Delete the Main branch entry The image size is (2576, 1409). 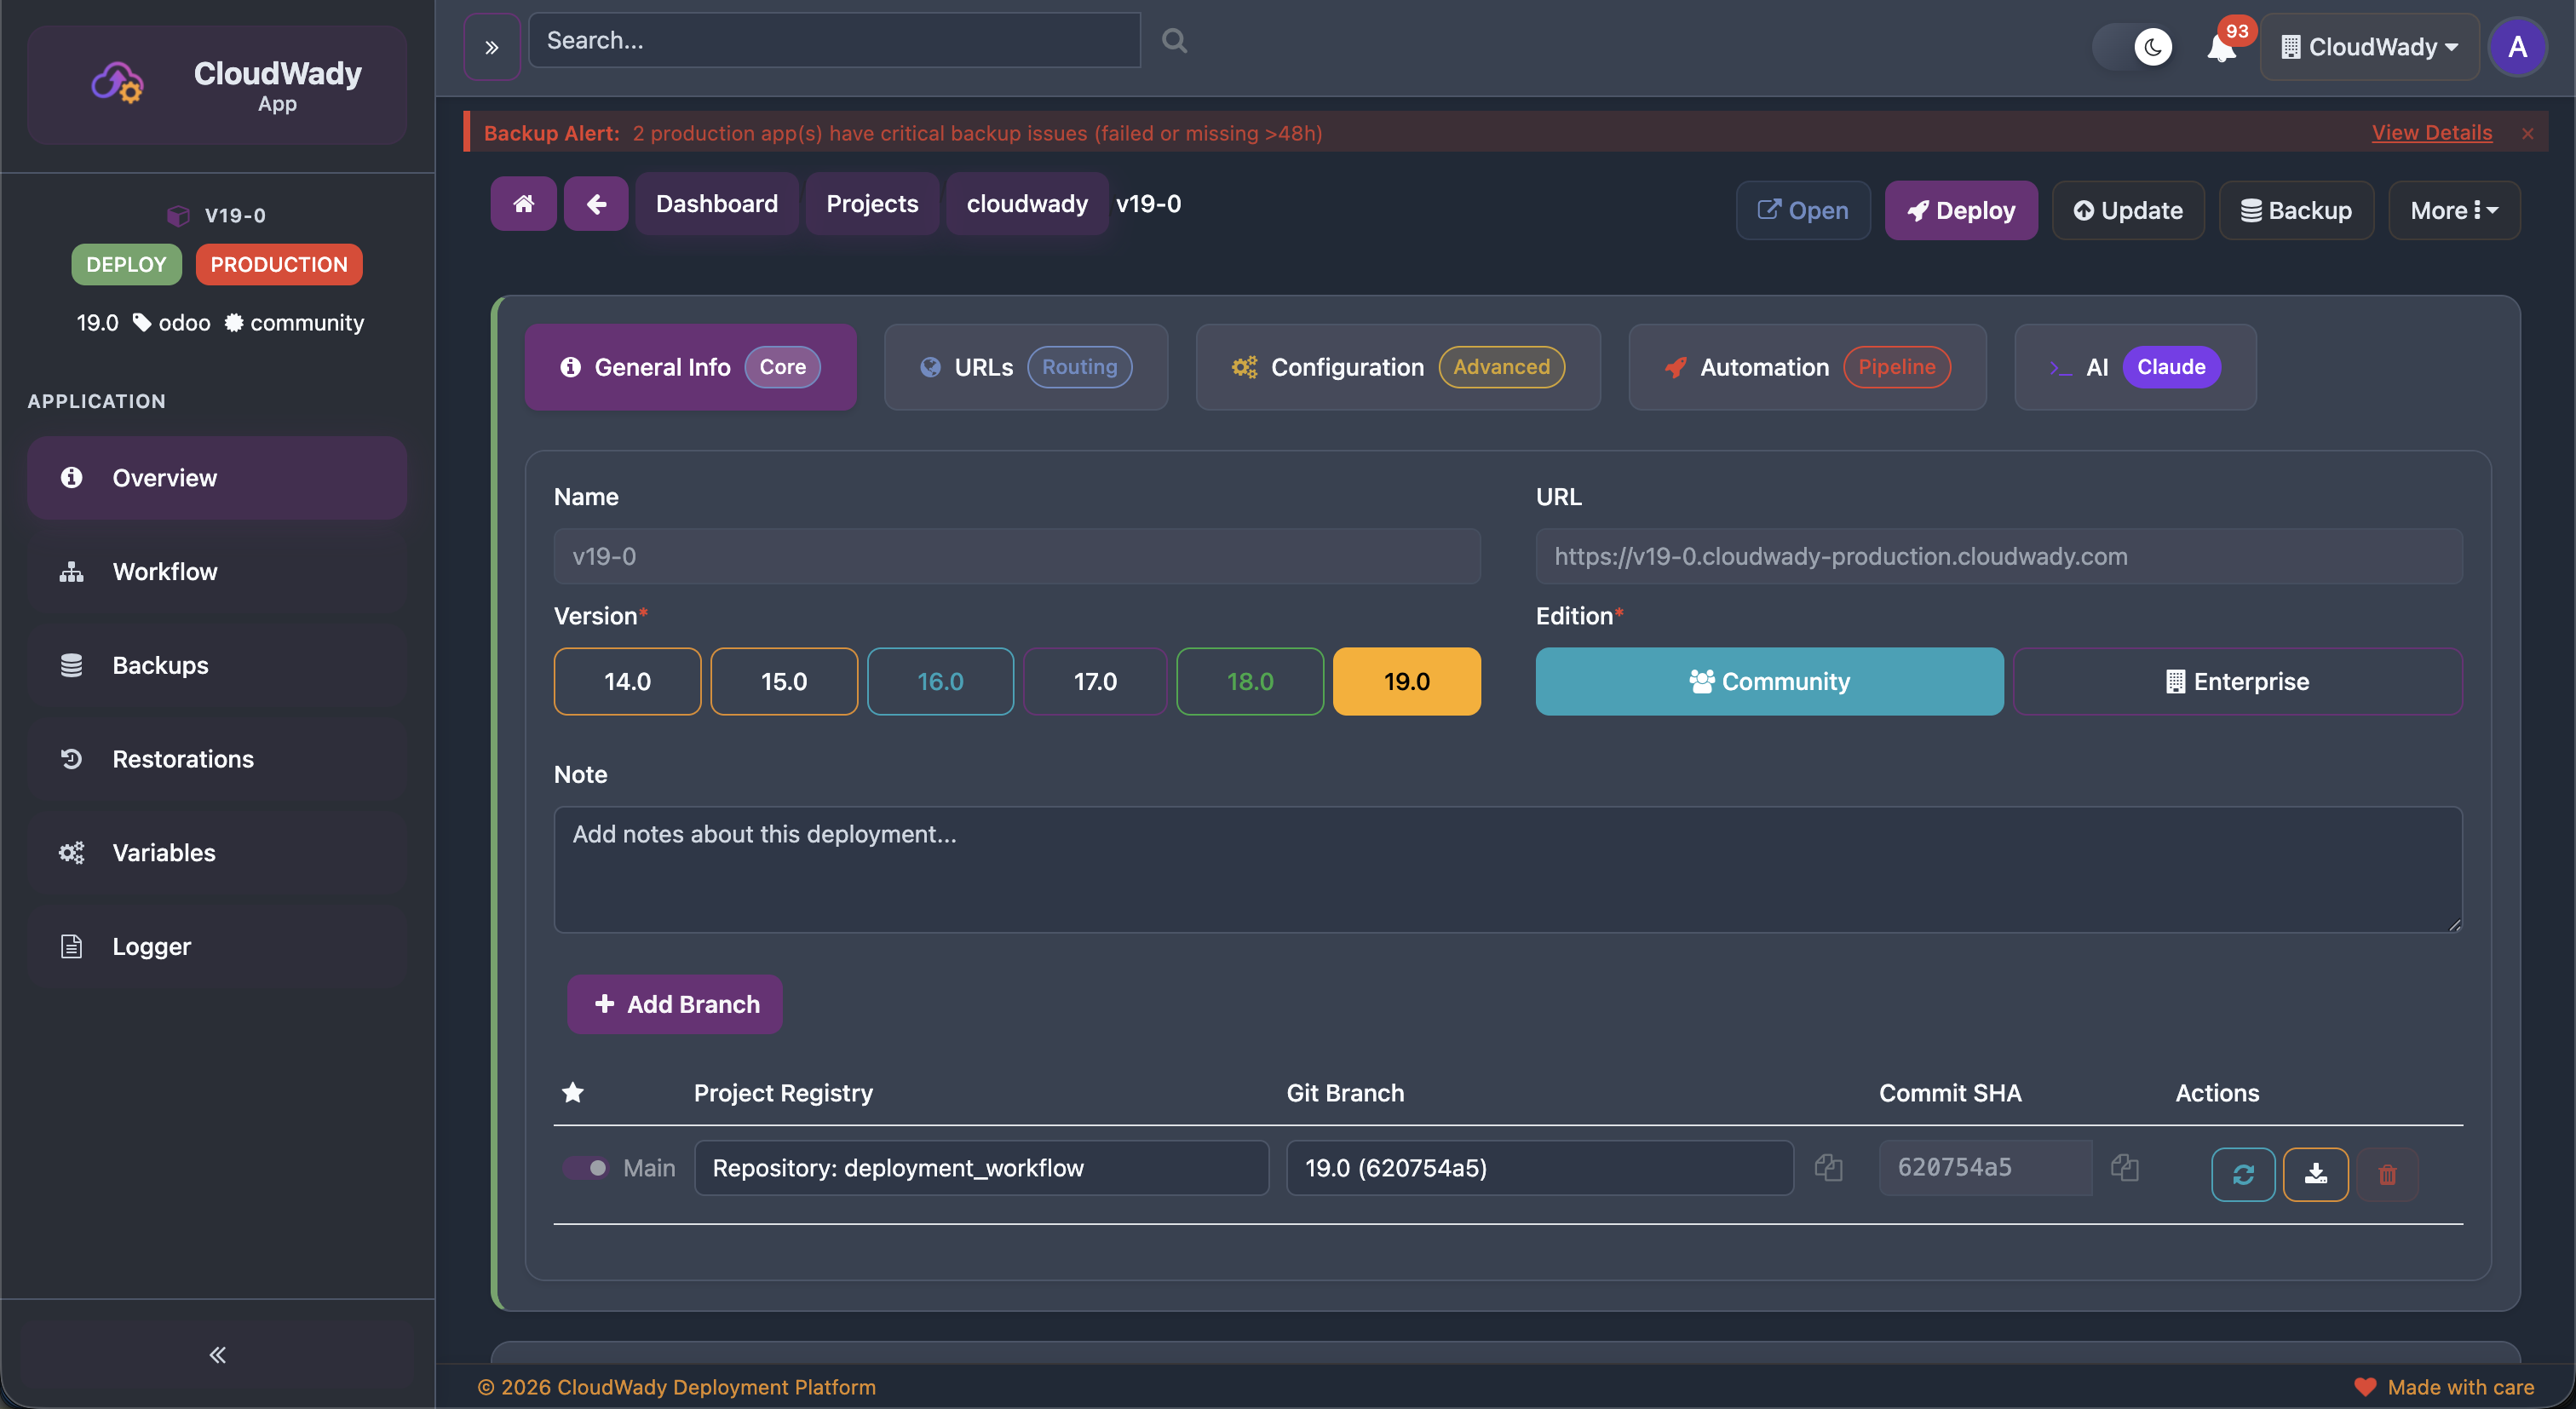2389,1175
